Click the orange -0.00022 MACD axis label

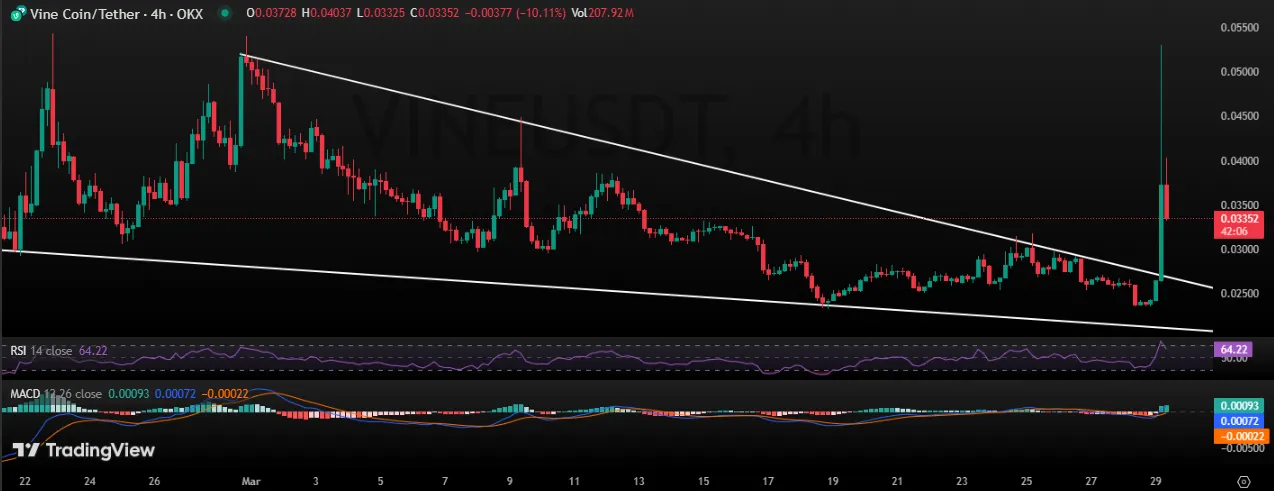coord(1237,436)
